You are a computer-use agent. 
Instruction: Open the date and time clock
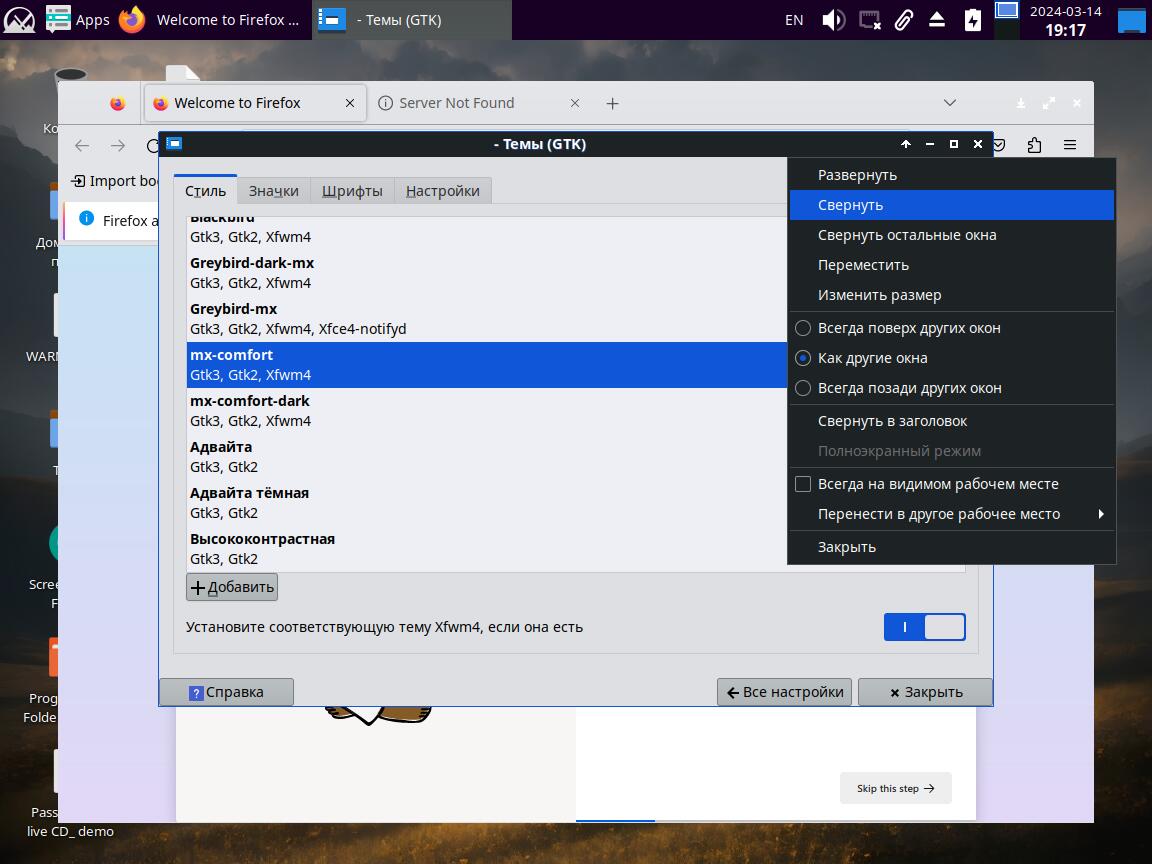click(1065, 21)
